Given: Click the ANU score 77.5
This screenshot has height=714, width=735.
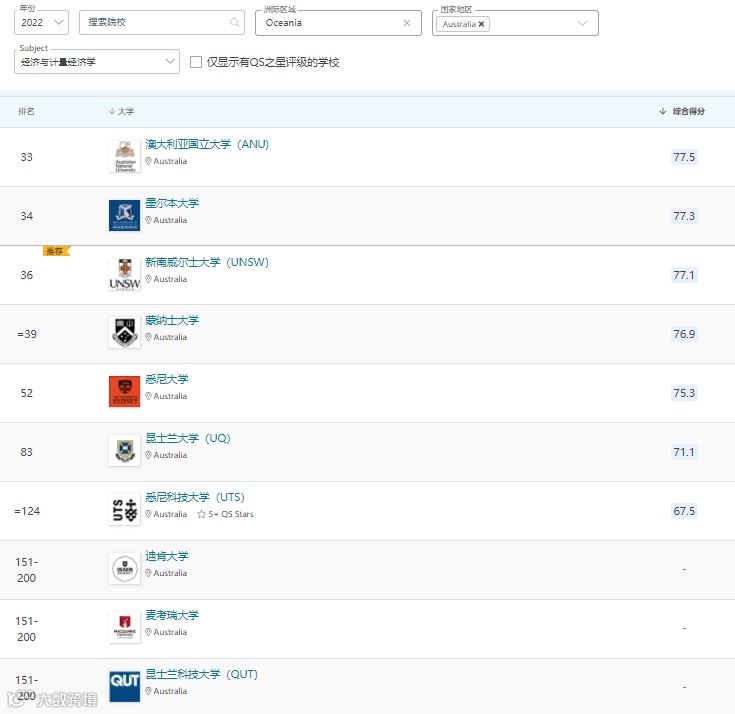Looking at the screenshot, I should (x=684, y=157).
